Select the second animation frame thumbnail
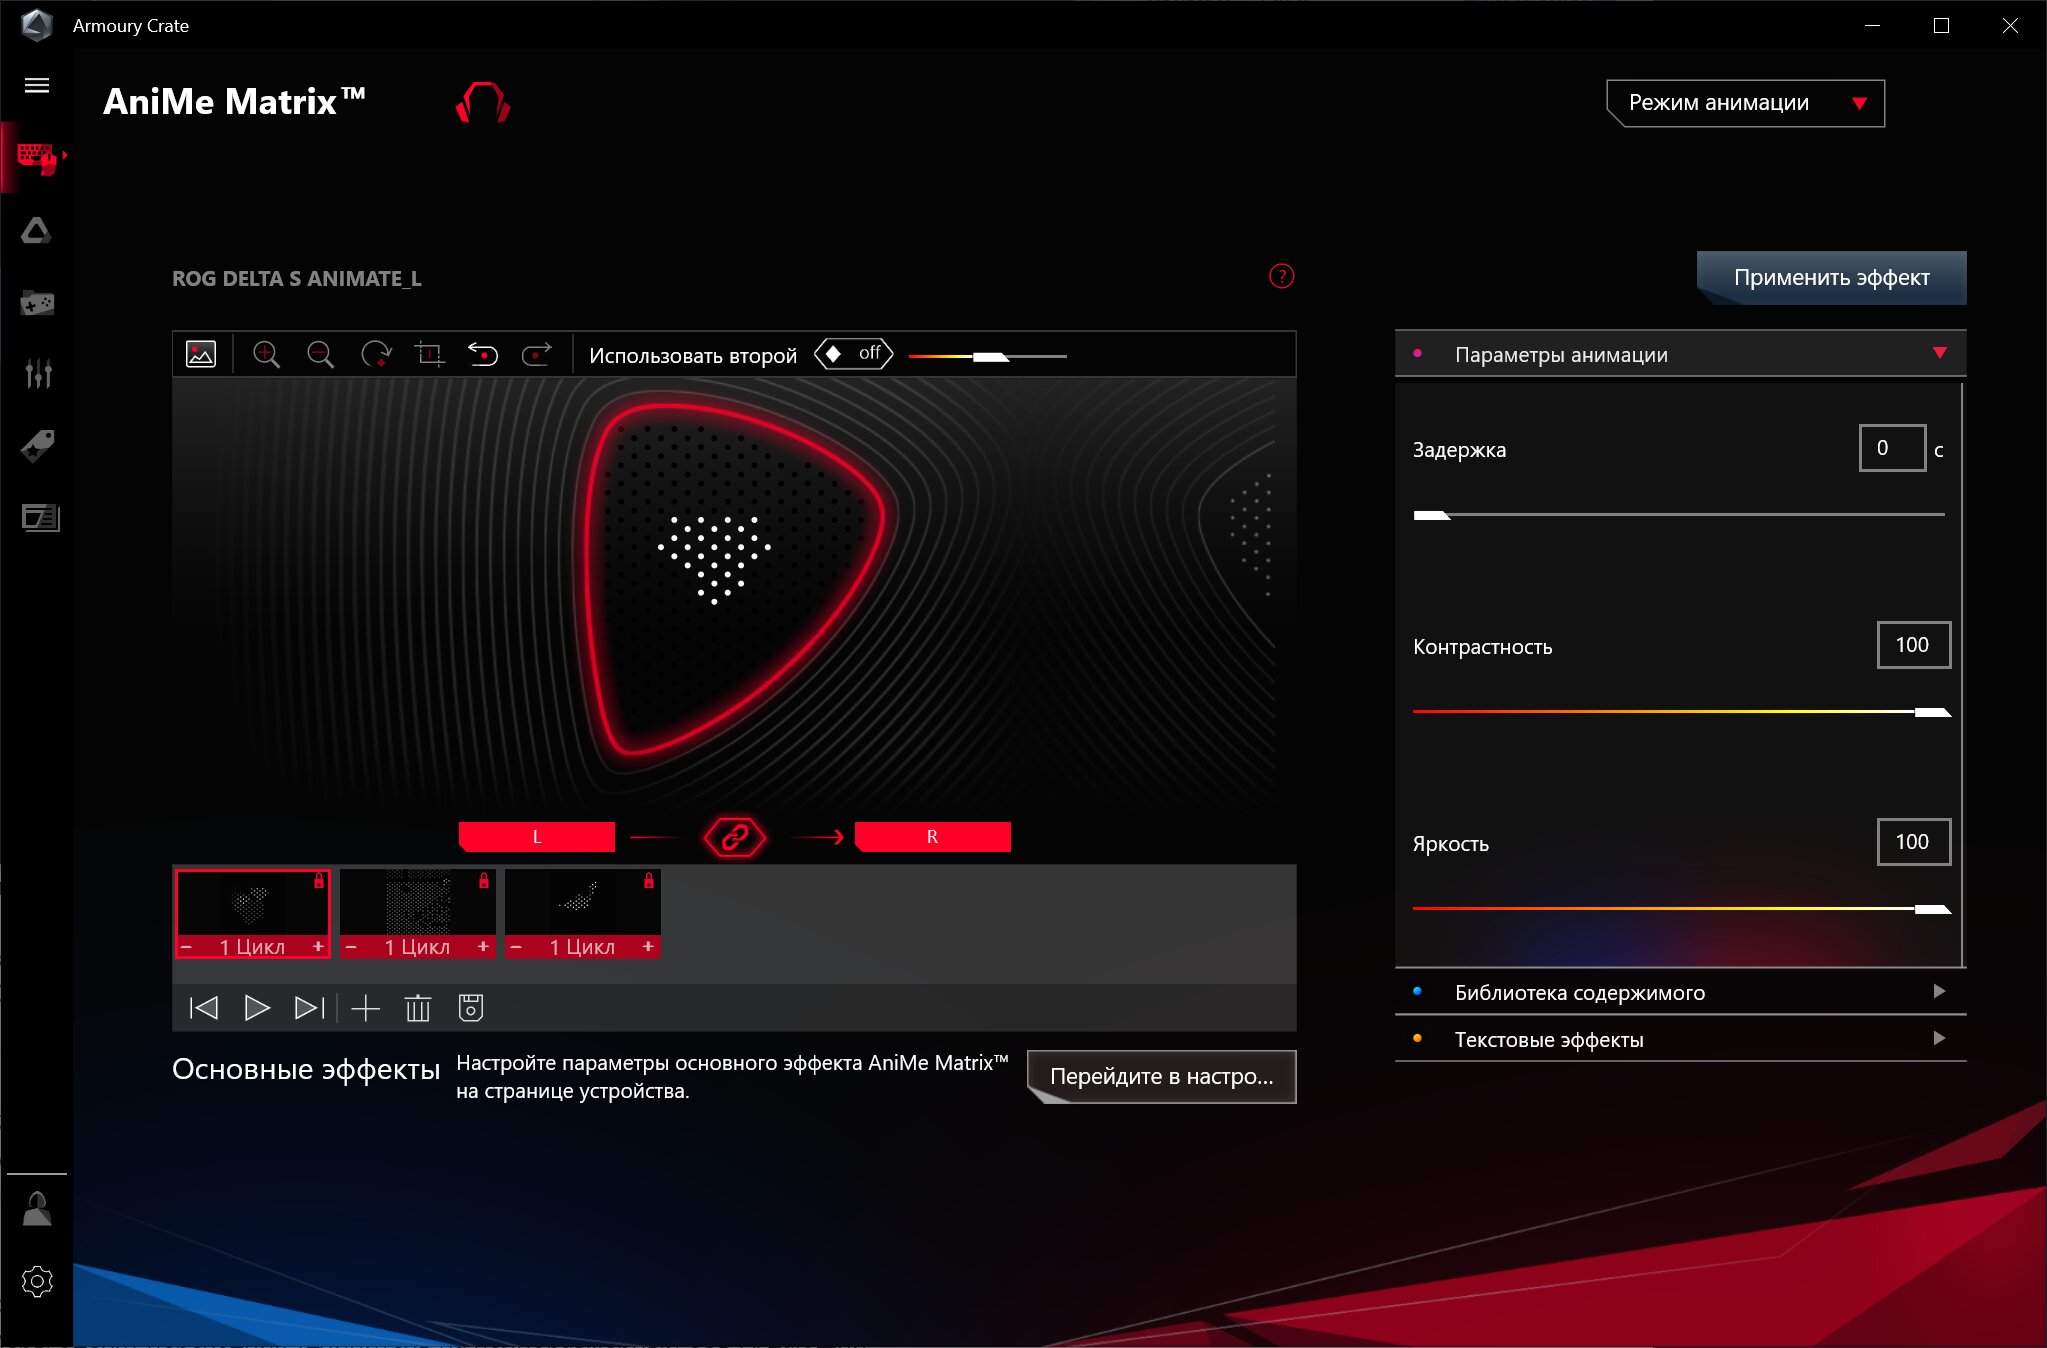Viewport: 2047px width, 1348px height. [x=417, y=904]
